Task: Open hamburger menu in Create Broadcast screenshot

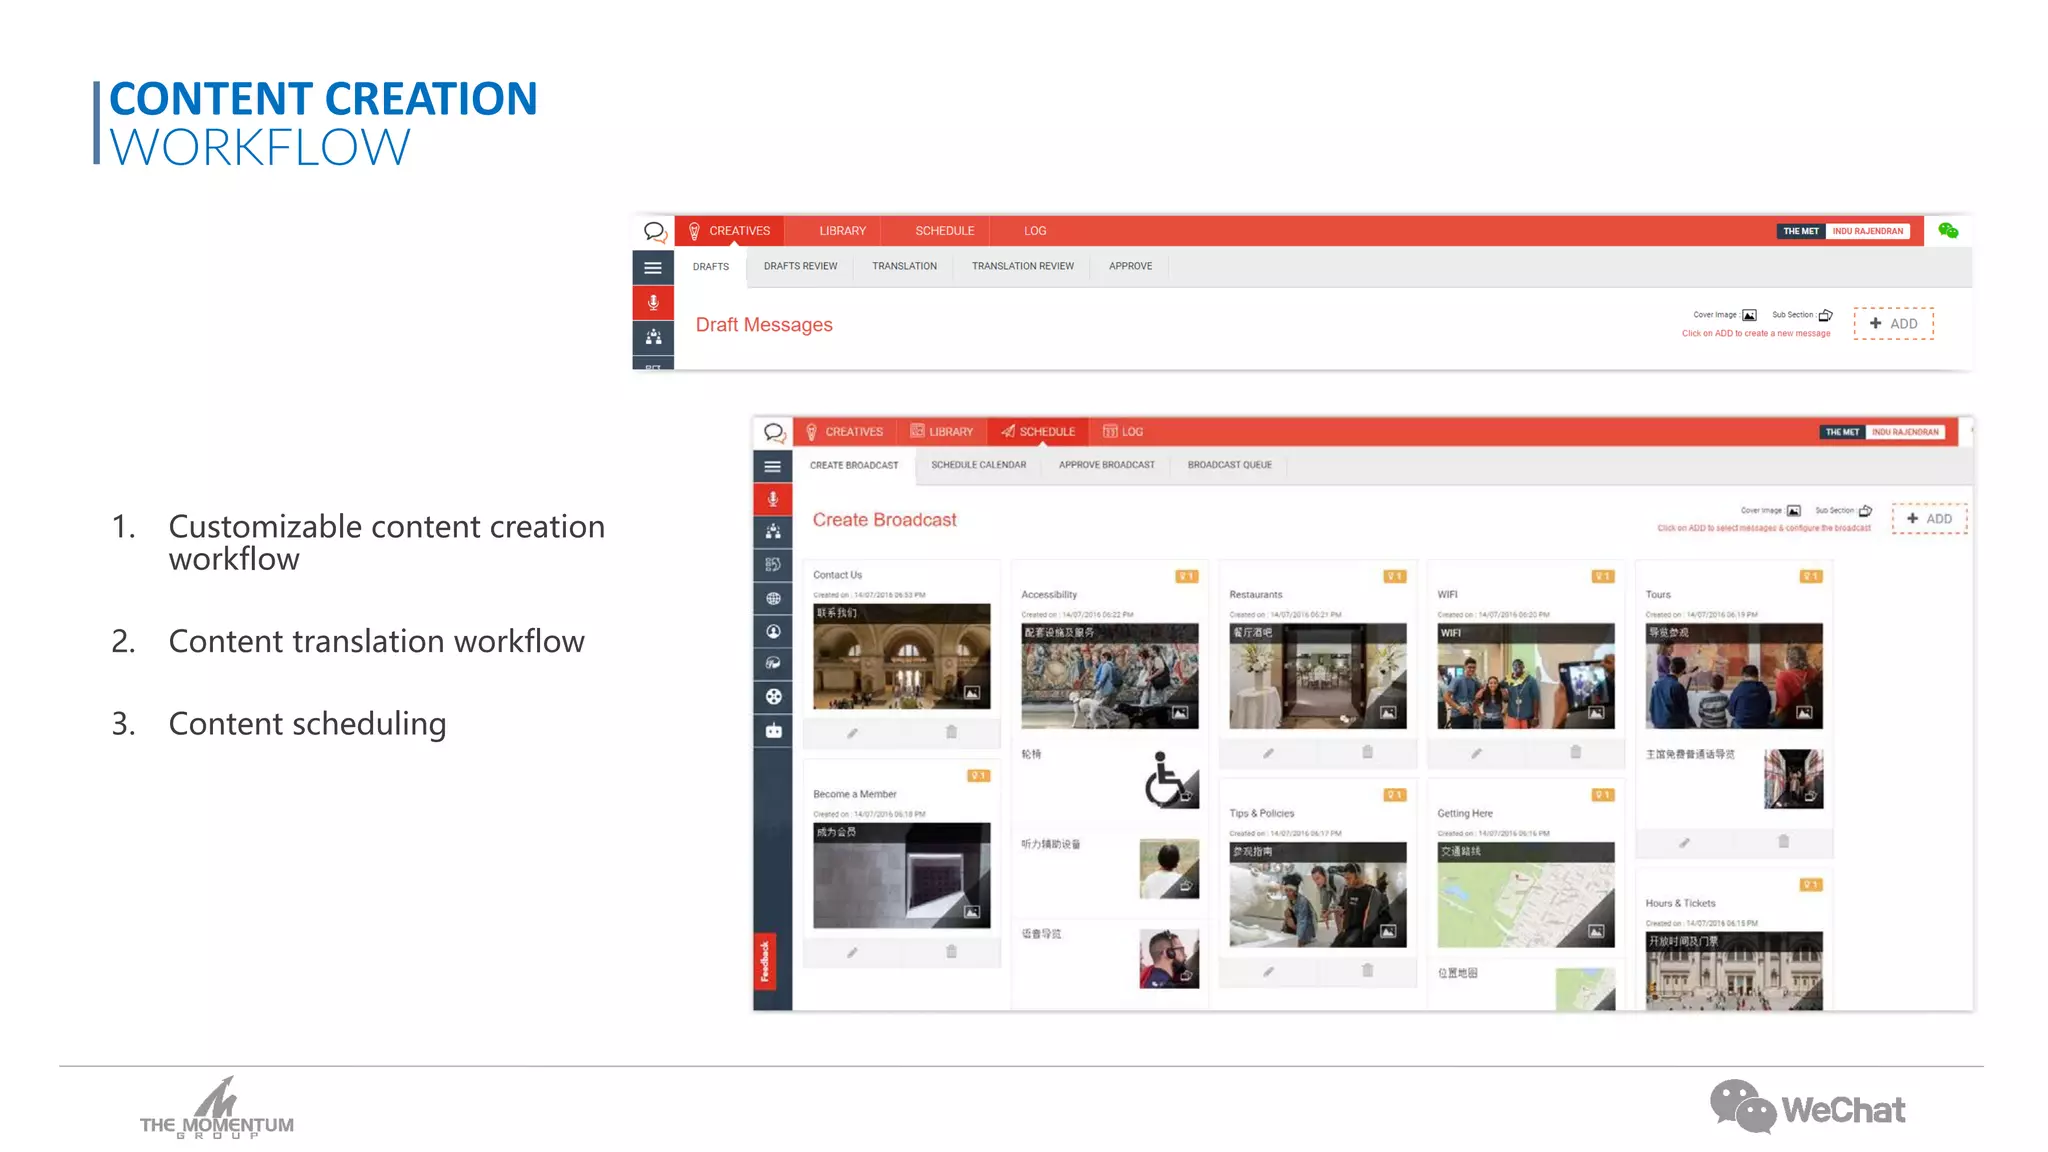Action: coord(773,467)
